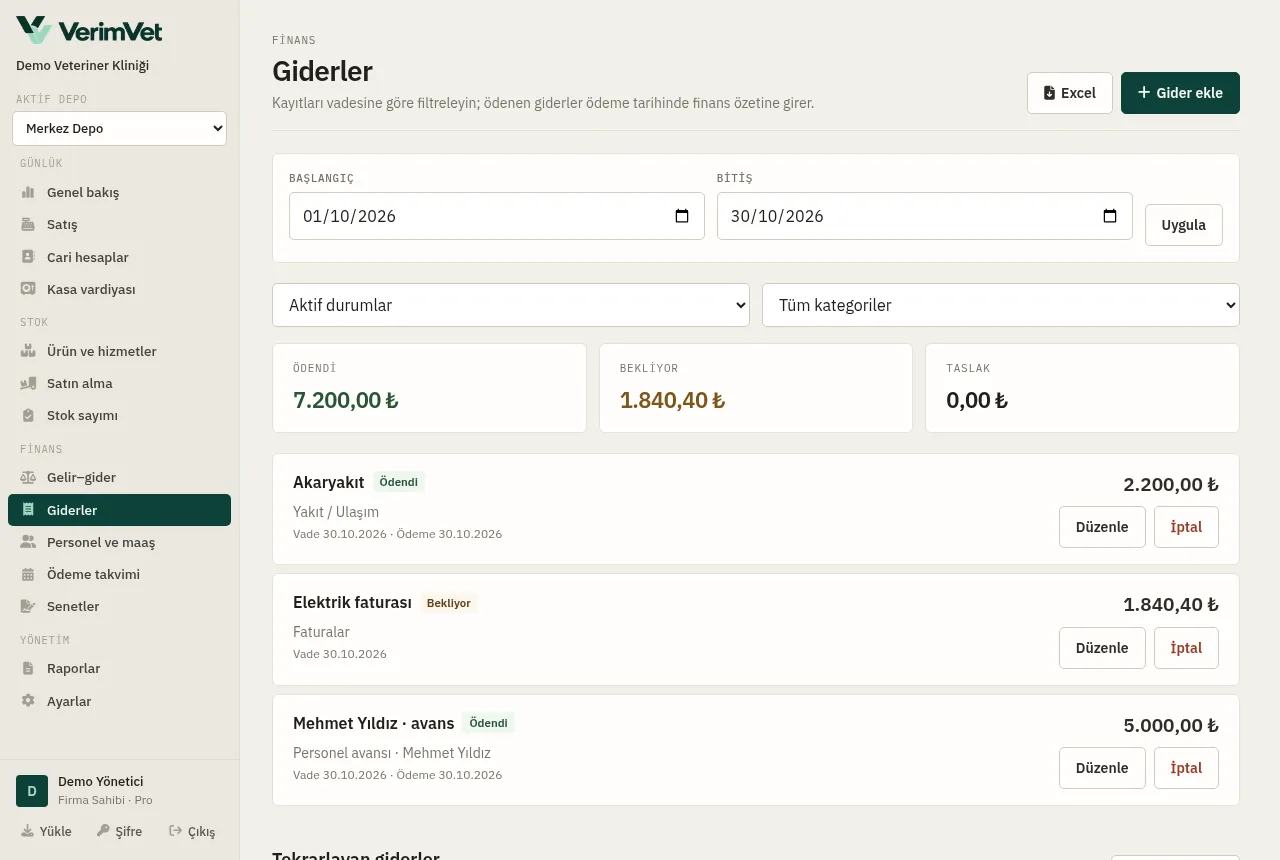1280x860 pixels.
Task: Click the Kasa vardiyası icon in sidebar
Action: (x=28, y=289)
